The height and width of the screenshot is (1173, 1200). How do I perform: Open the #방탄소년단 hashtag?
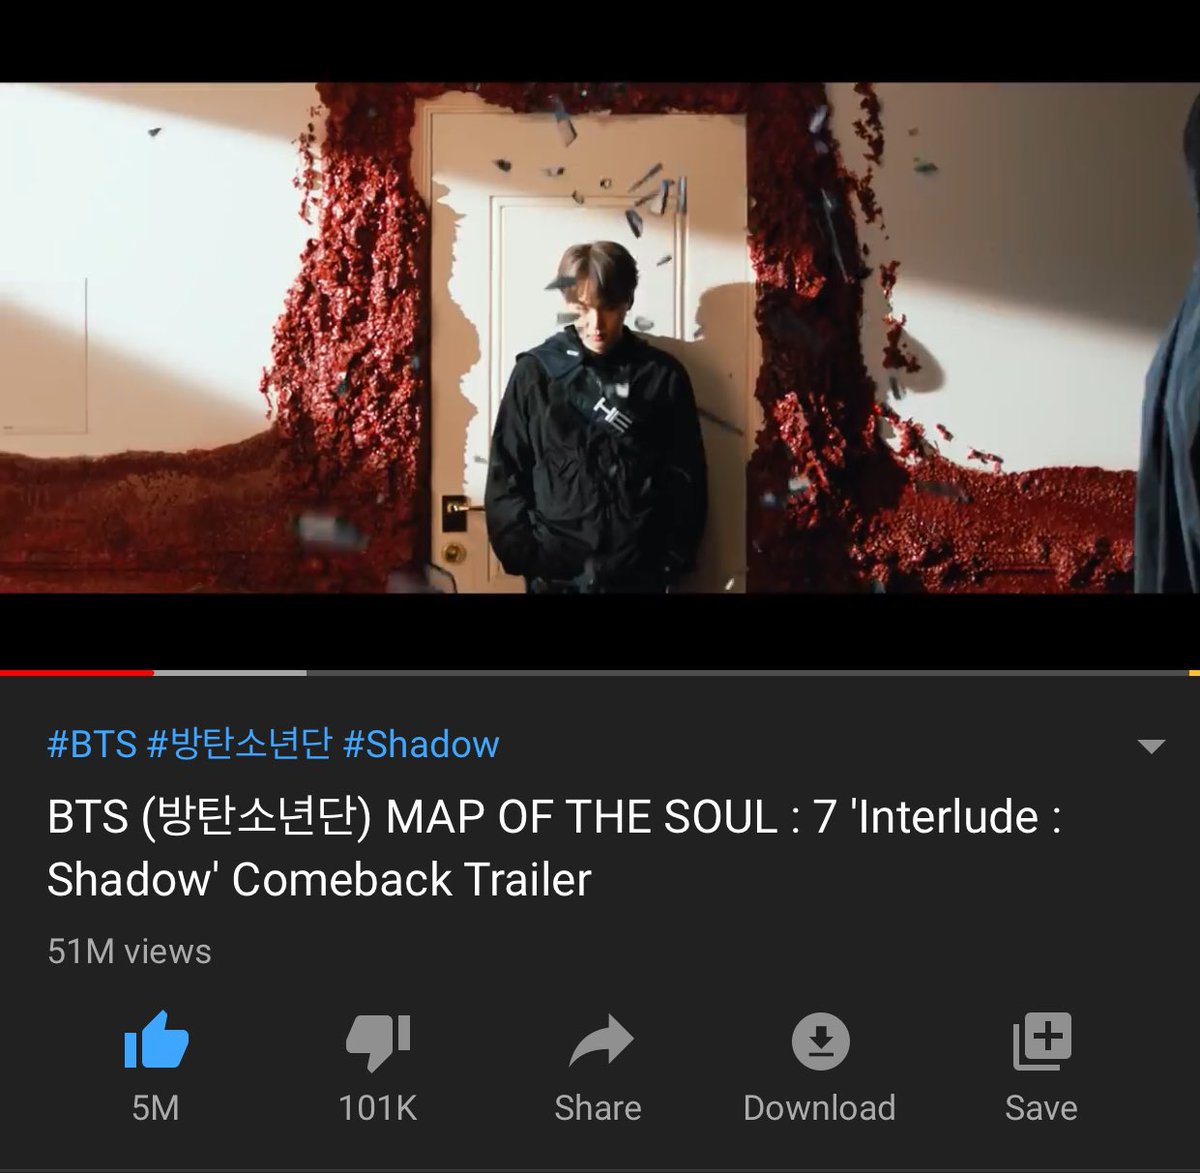coord(239,744)
